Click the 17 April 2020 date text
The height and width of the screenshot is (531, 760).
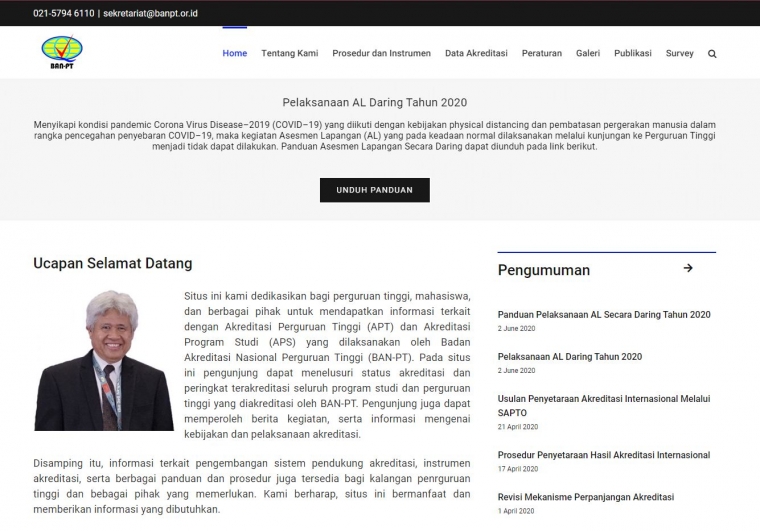pyautogui.click(x=518, y=469)
